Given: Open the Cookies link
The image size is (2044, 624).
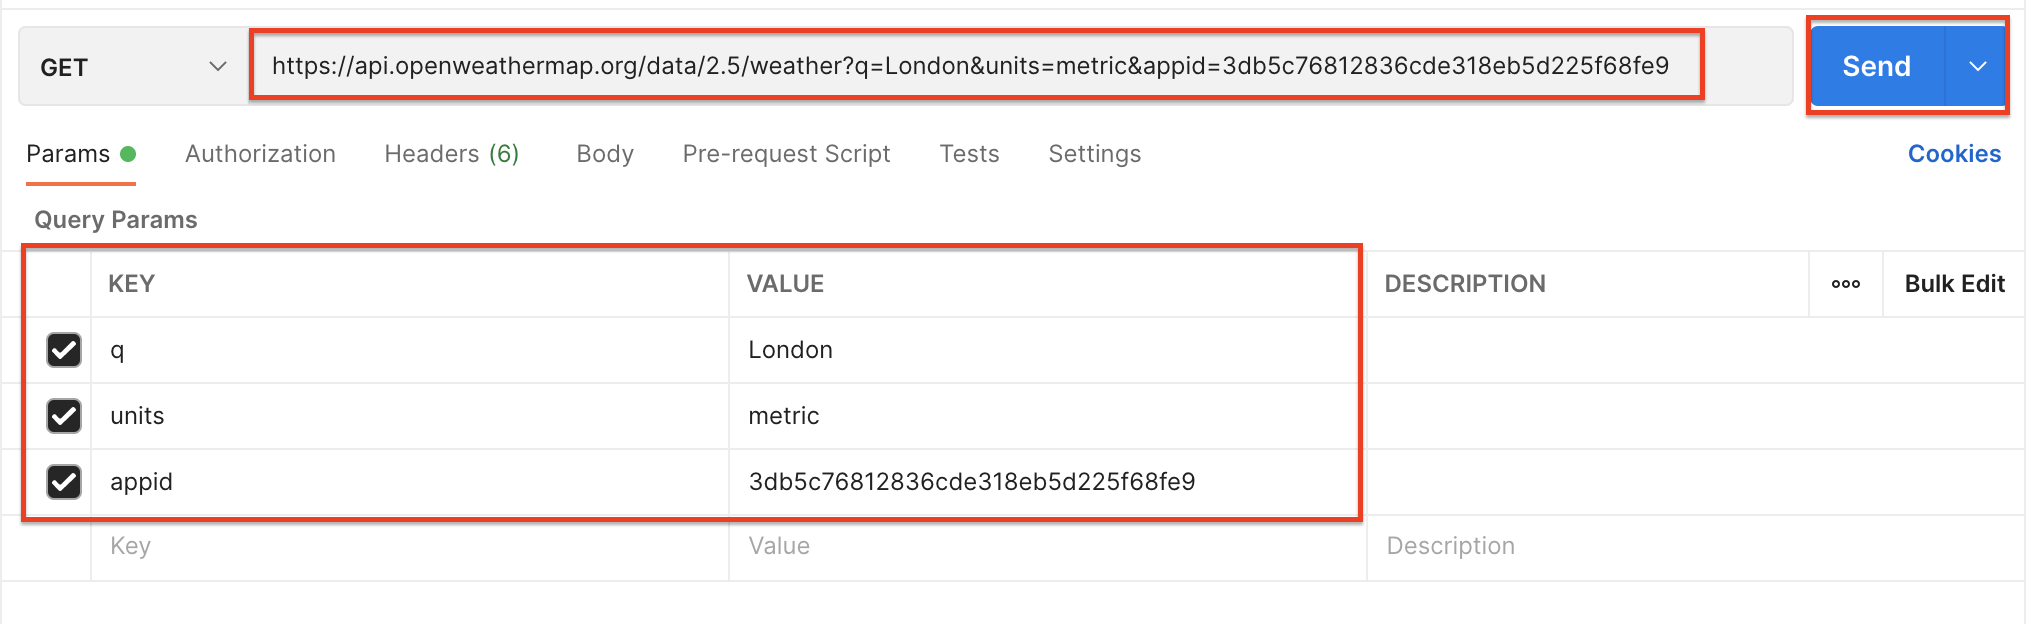Looking at the screenshot, I should 1954,154.
